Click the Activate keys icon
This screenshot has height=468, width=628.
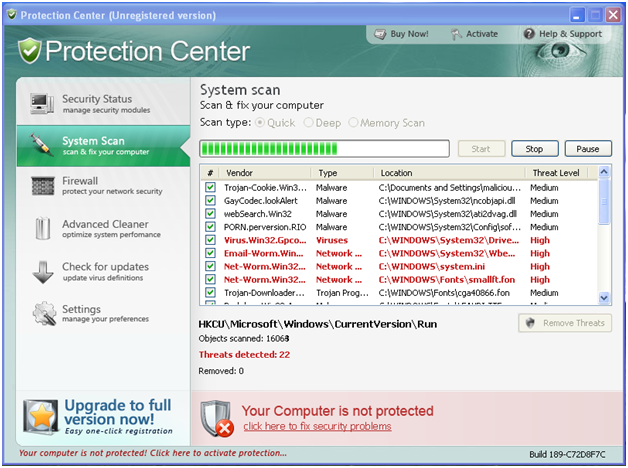[x=456, y=34]
